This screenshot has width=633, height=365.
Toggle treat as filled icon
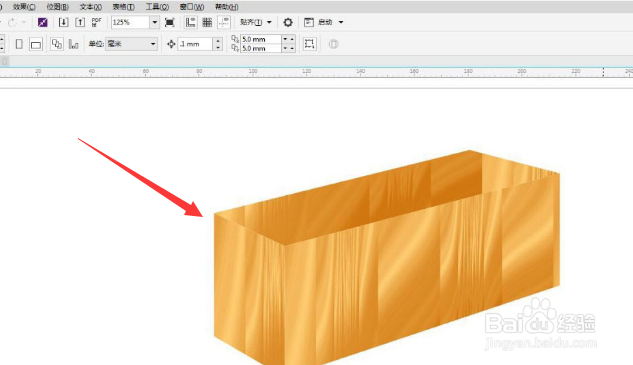point(310,44)
